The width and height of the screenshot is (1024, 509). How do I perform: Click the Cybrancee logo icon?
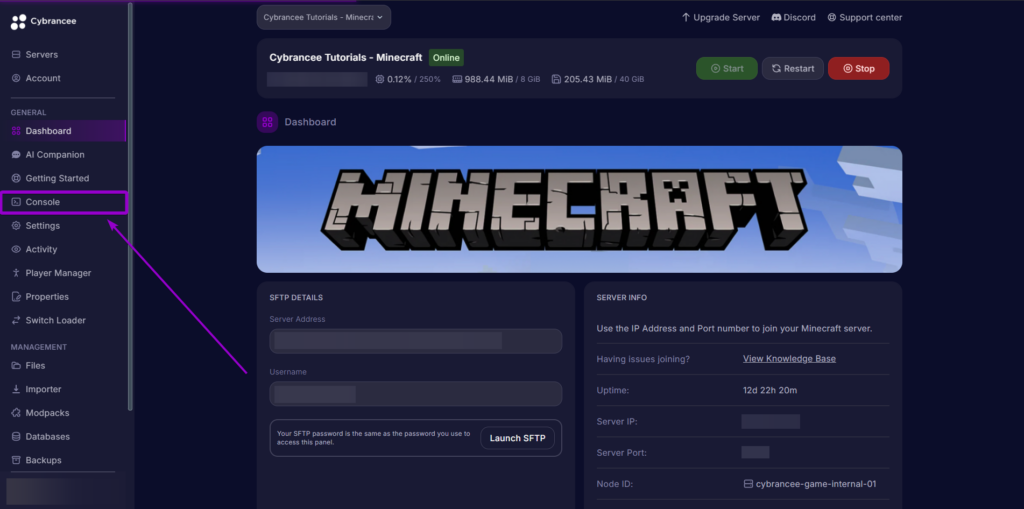[x=18, y=22]
